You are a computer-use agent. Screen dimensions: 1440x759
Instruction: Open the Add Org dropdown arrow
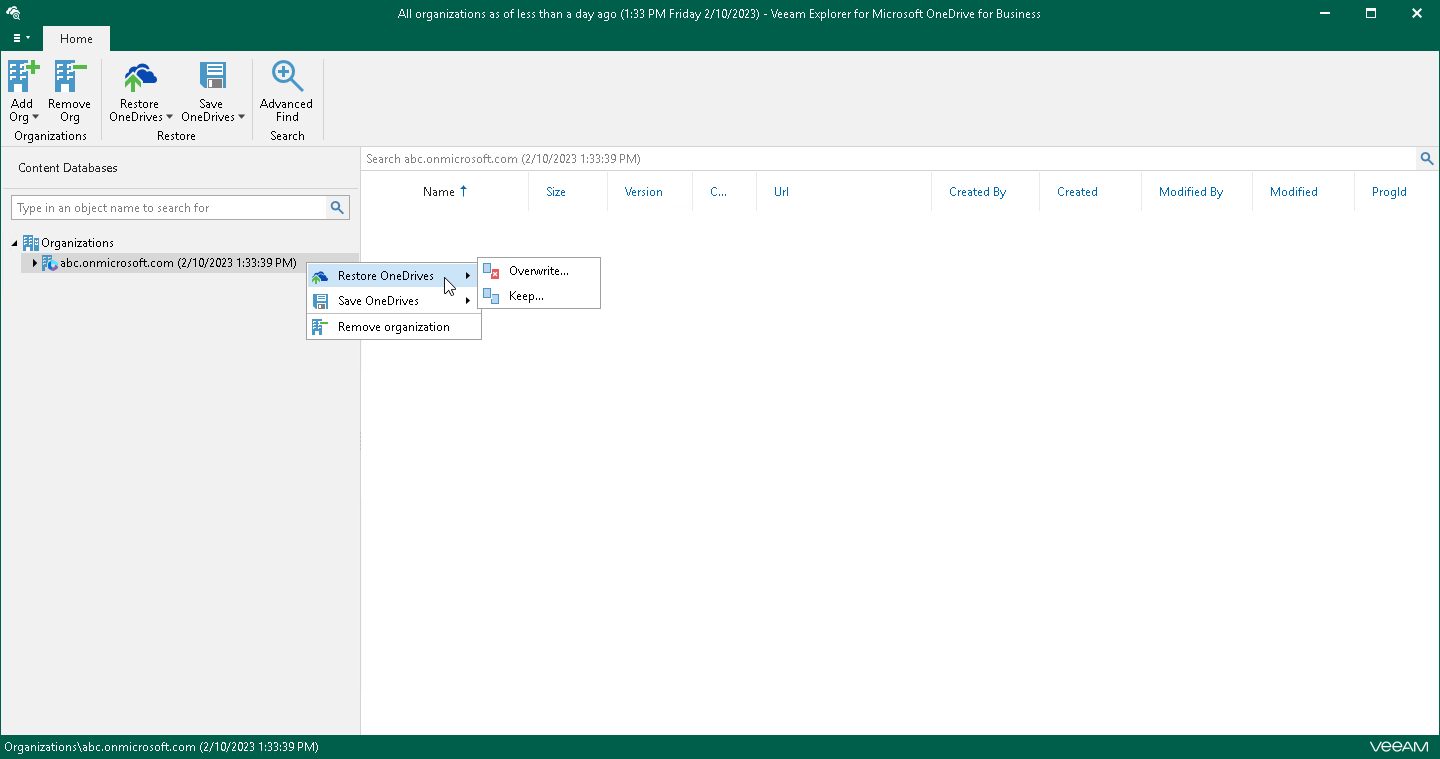coord(36,117)
